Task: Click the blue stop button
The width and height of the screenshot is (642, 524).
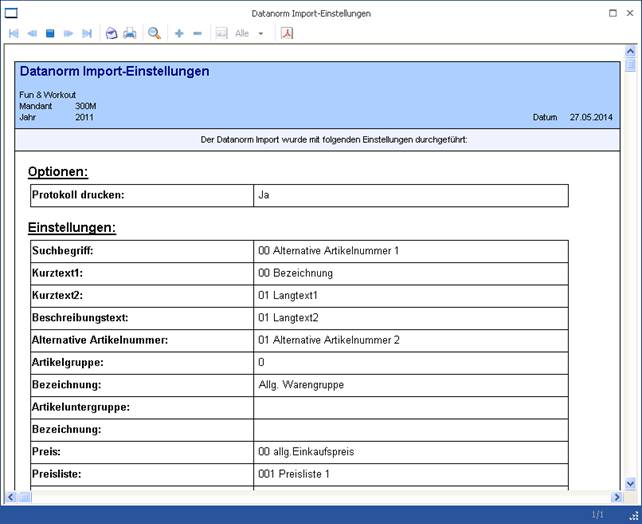Action: (x=49, y=33)
